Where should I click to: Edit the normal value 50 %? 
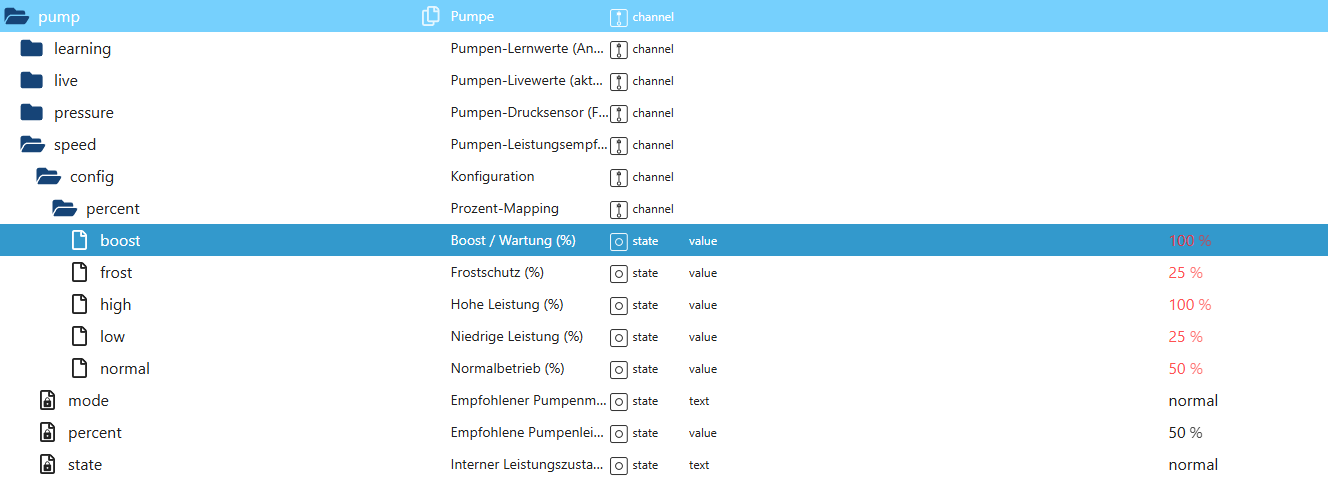(1185, 369)
